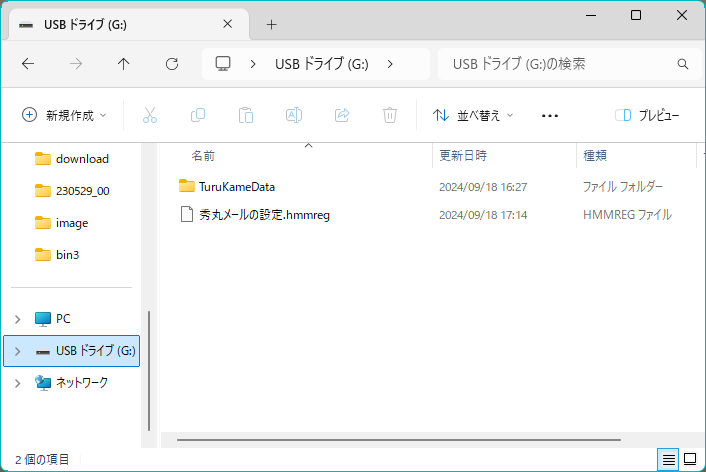This screenshot has height=472, width=706.
Task: Go back with the left arrow
Action: click(28, 64)
